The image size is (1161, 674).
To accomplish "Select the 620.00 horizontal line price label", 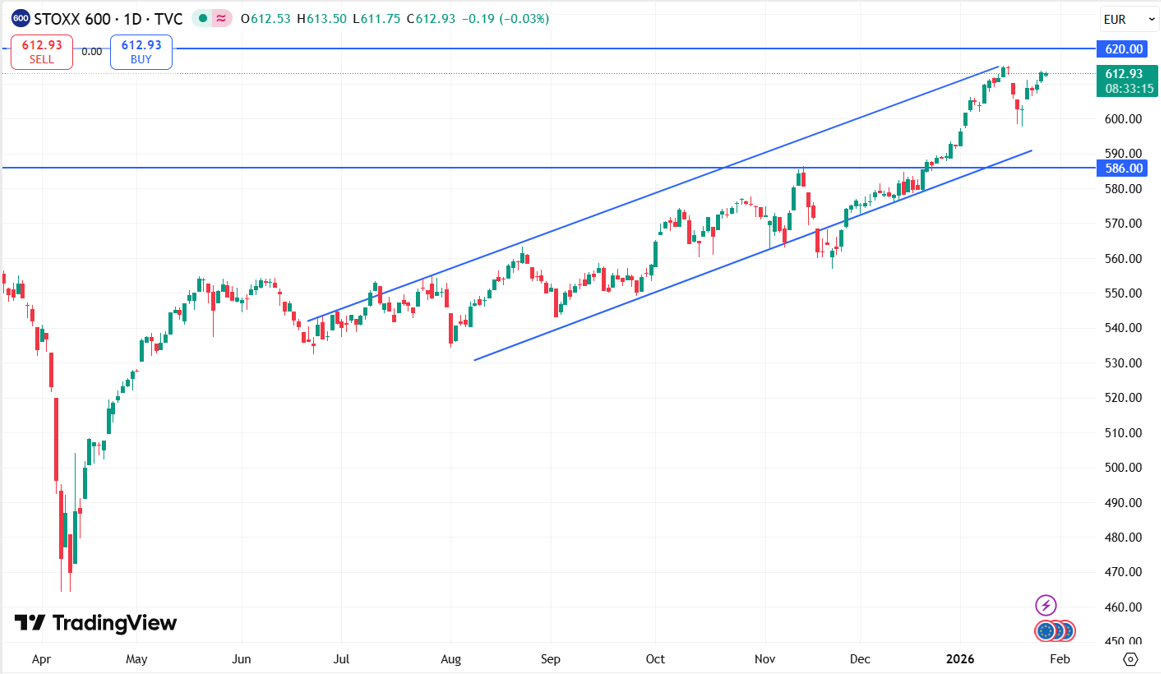I will click(1124, 49).
